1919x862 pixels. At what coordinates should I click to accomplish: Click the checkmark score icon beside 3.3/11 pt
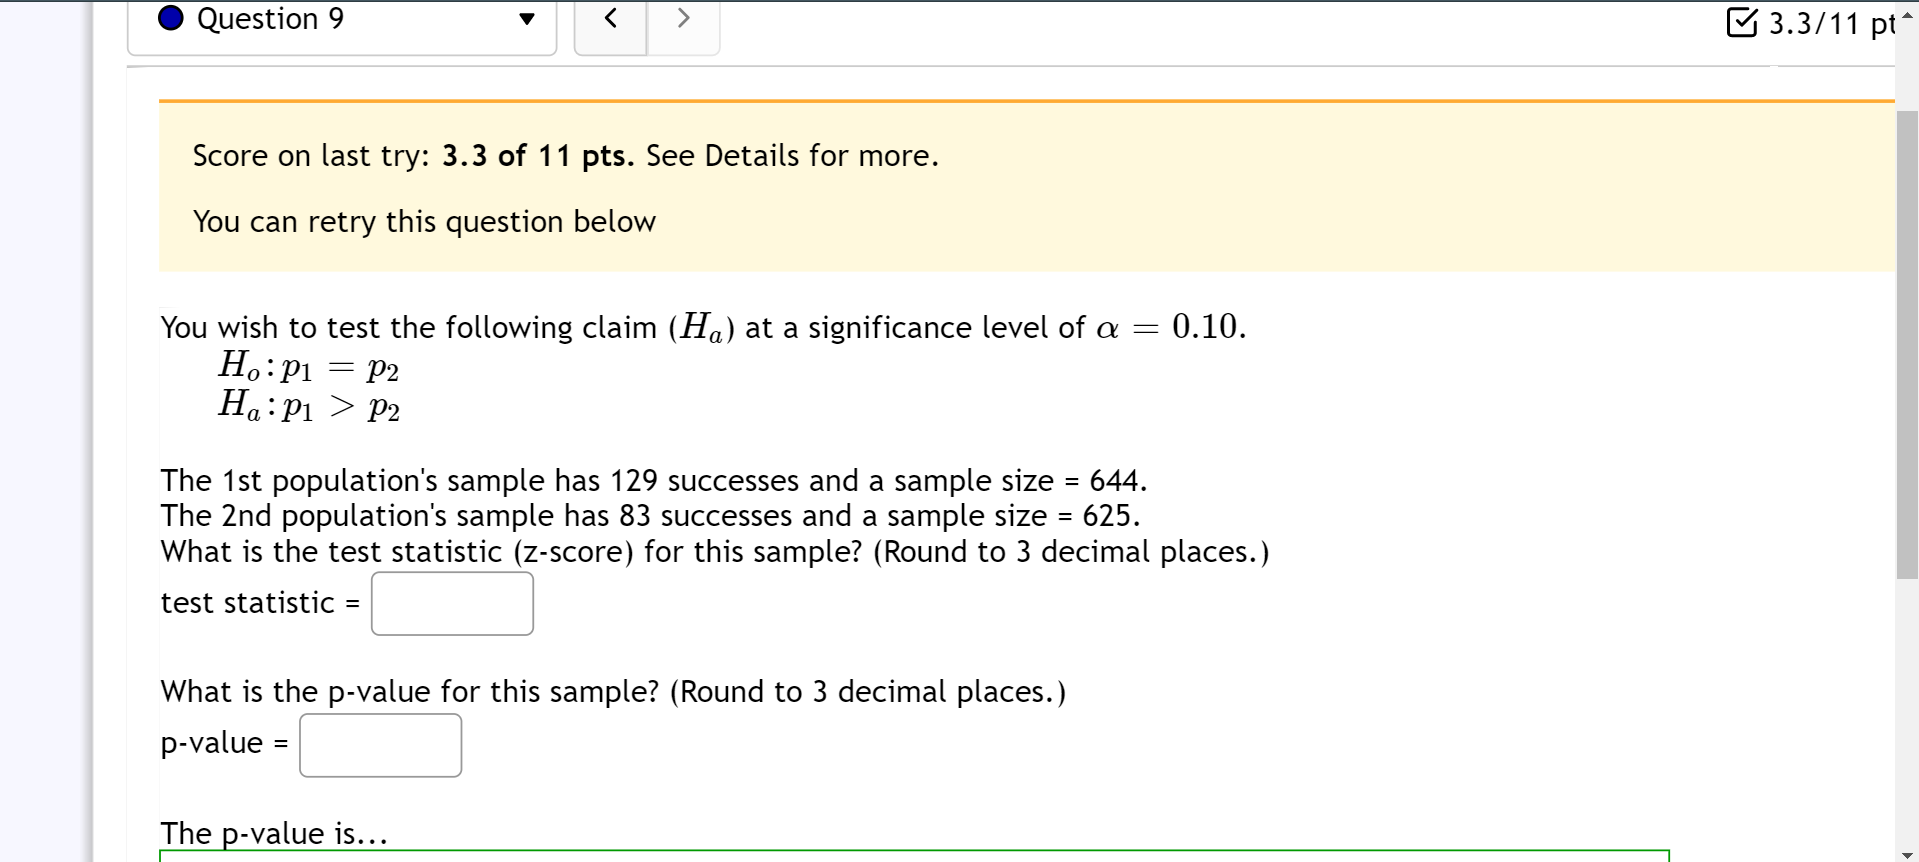(1741, 23)
